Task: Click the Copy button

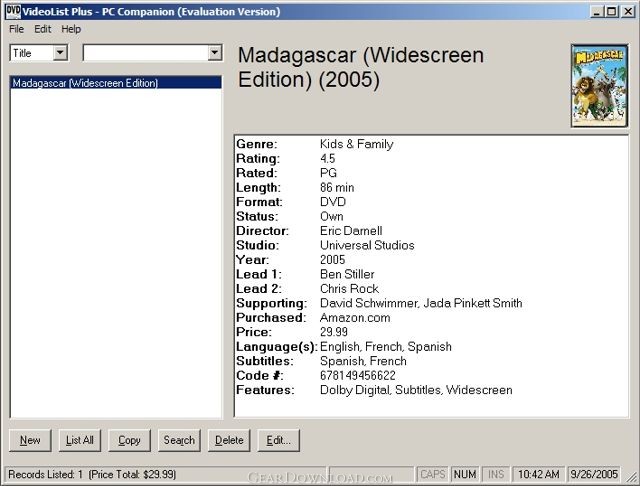Action: point(129,440)
